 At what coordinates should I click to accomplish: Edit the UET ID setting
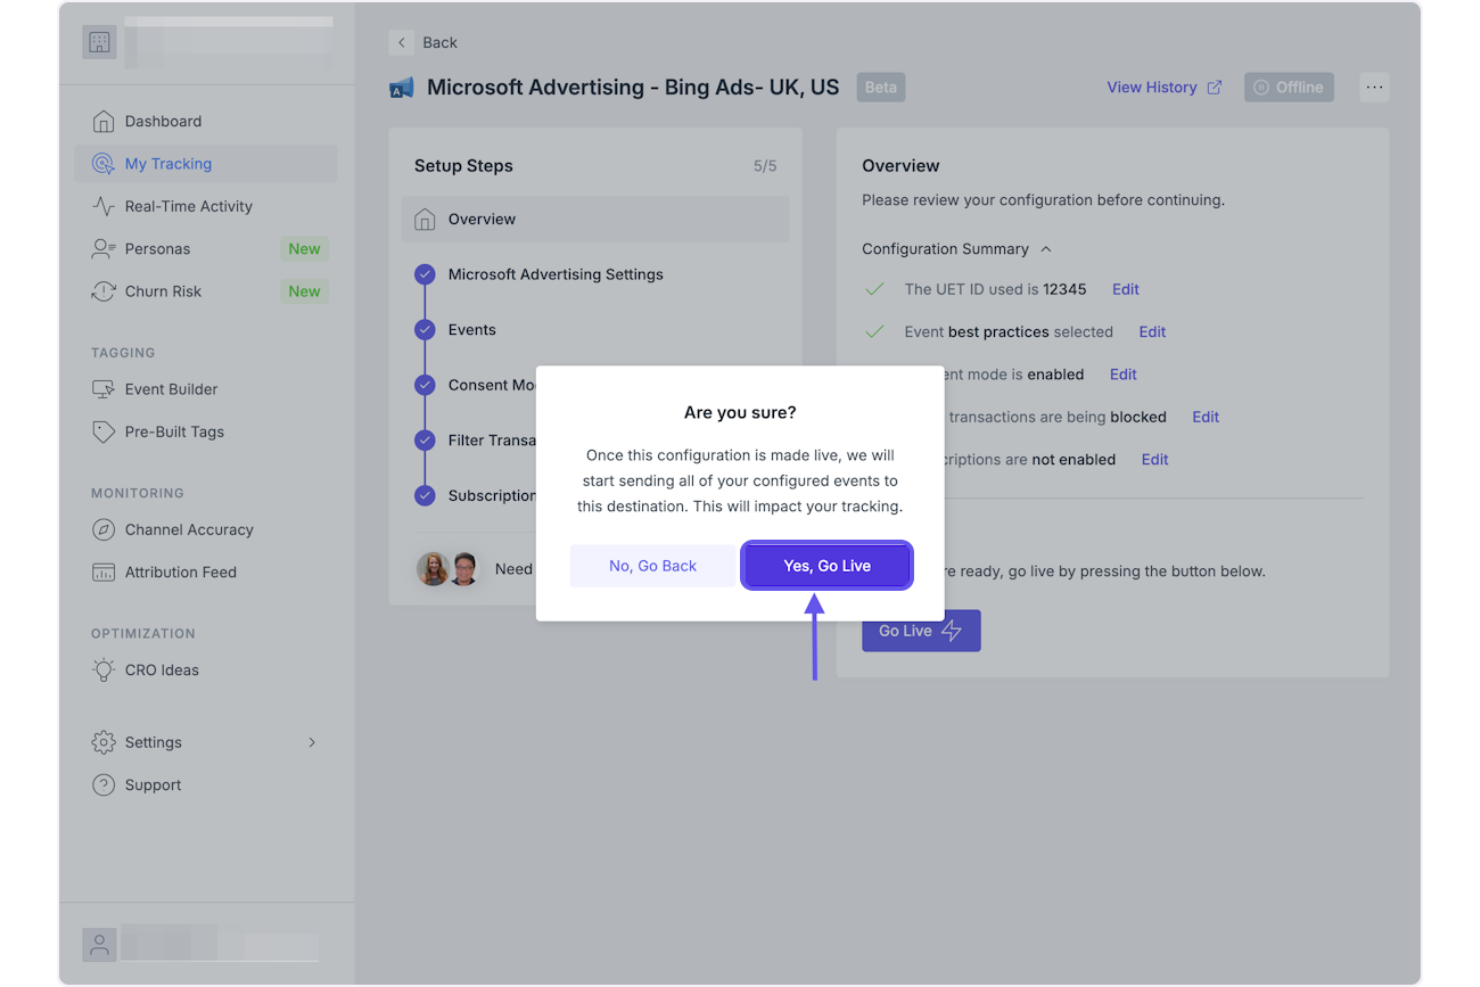coord(1125,289)
